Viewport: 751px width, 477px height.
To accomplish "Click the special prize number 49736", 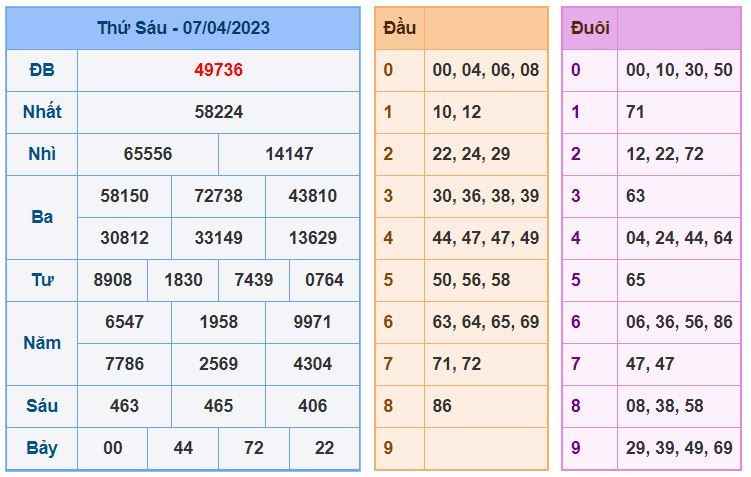I will click(x=218, y=70).
